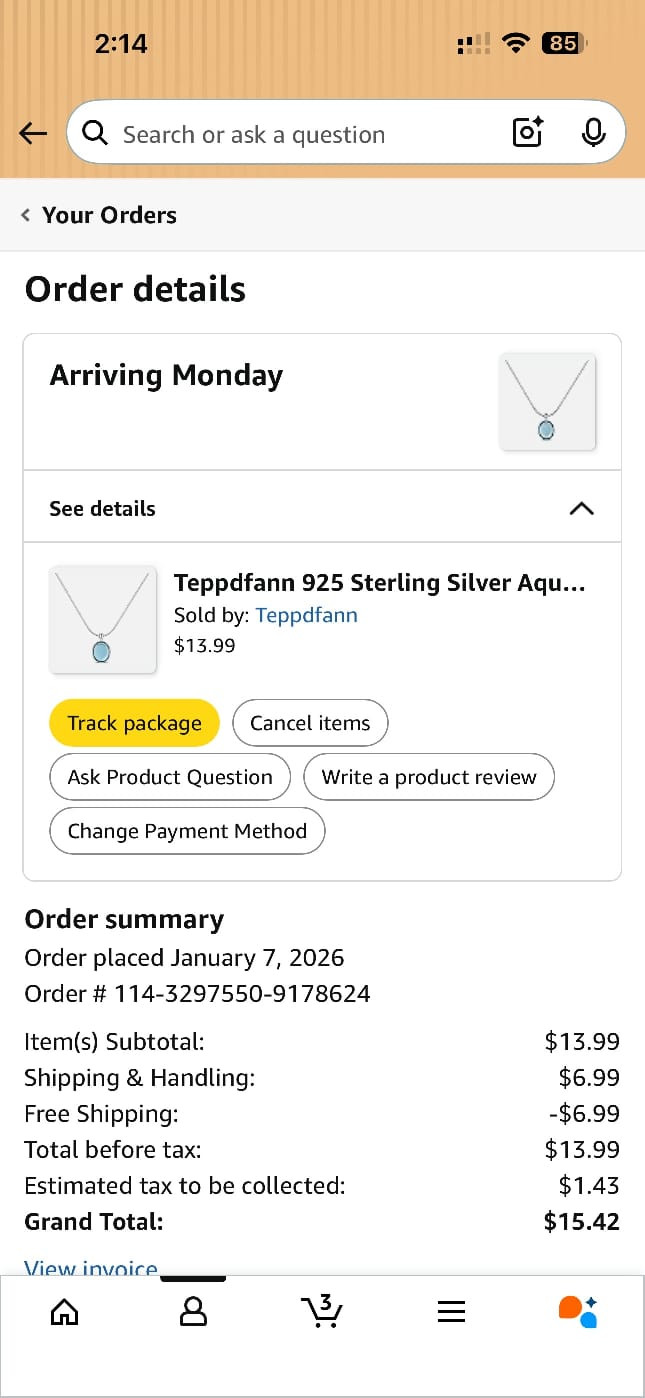Tap Write a product review

(429, 777)
